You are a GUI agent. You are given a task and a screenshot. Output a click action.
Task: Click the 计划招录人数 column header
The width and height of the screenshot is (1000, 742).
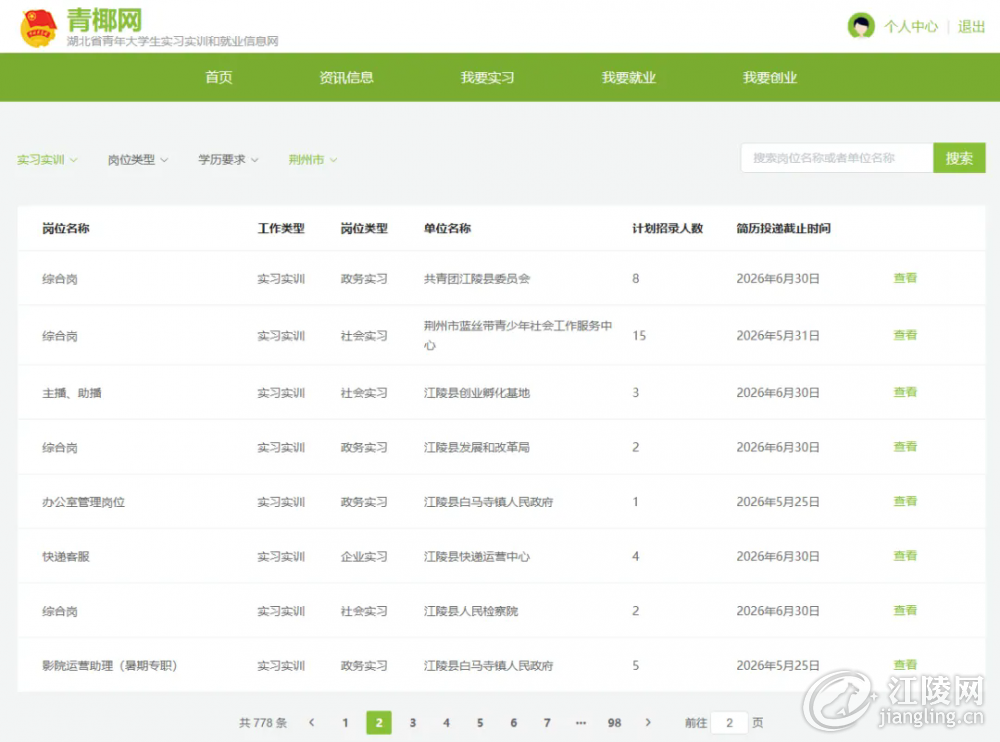(667, 228)
